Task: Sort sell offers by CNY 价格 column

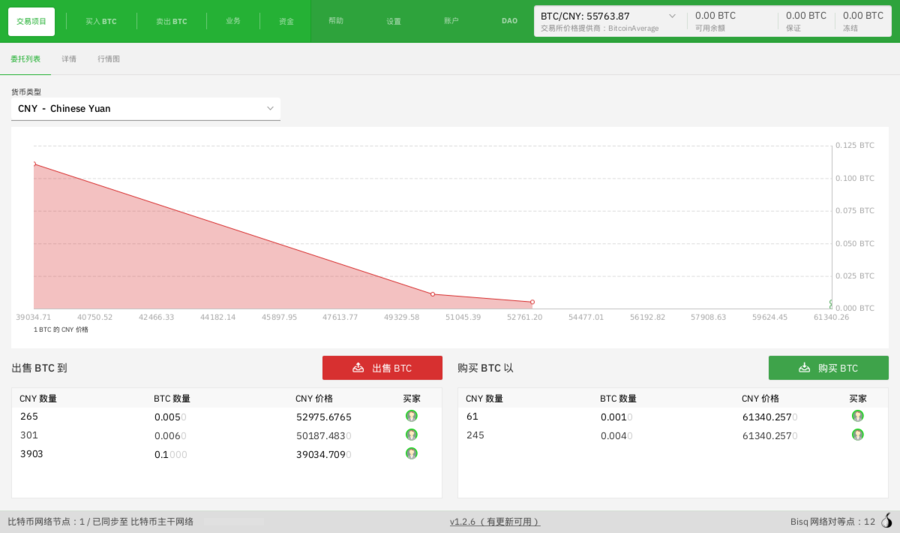Action: [314, 398]
